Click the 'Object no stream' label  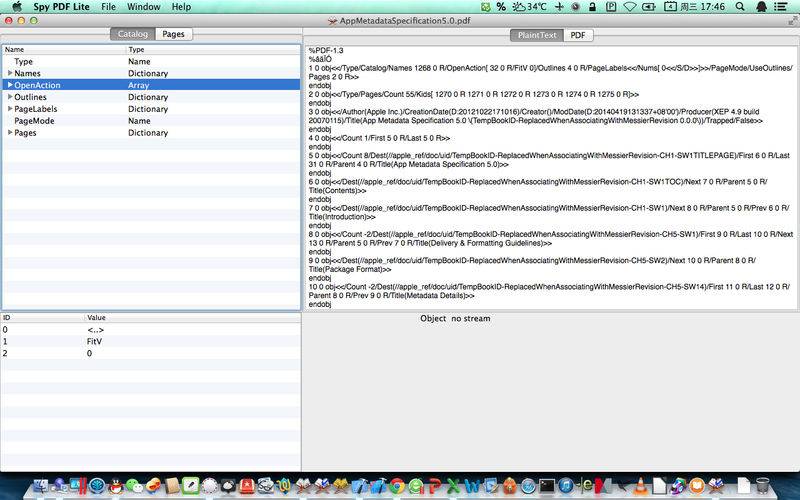point(455,318)
